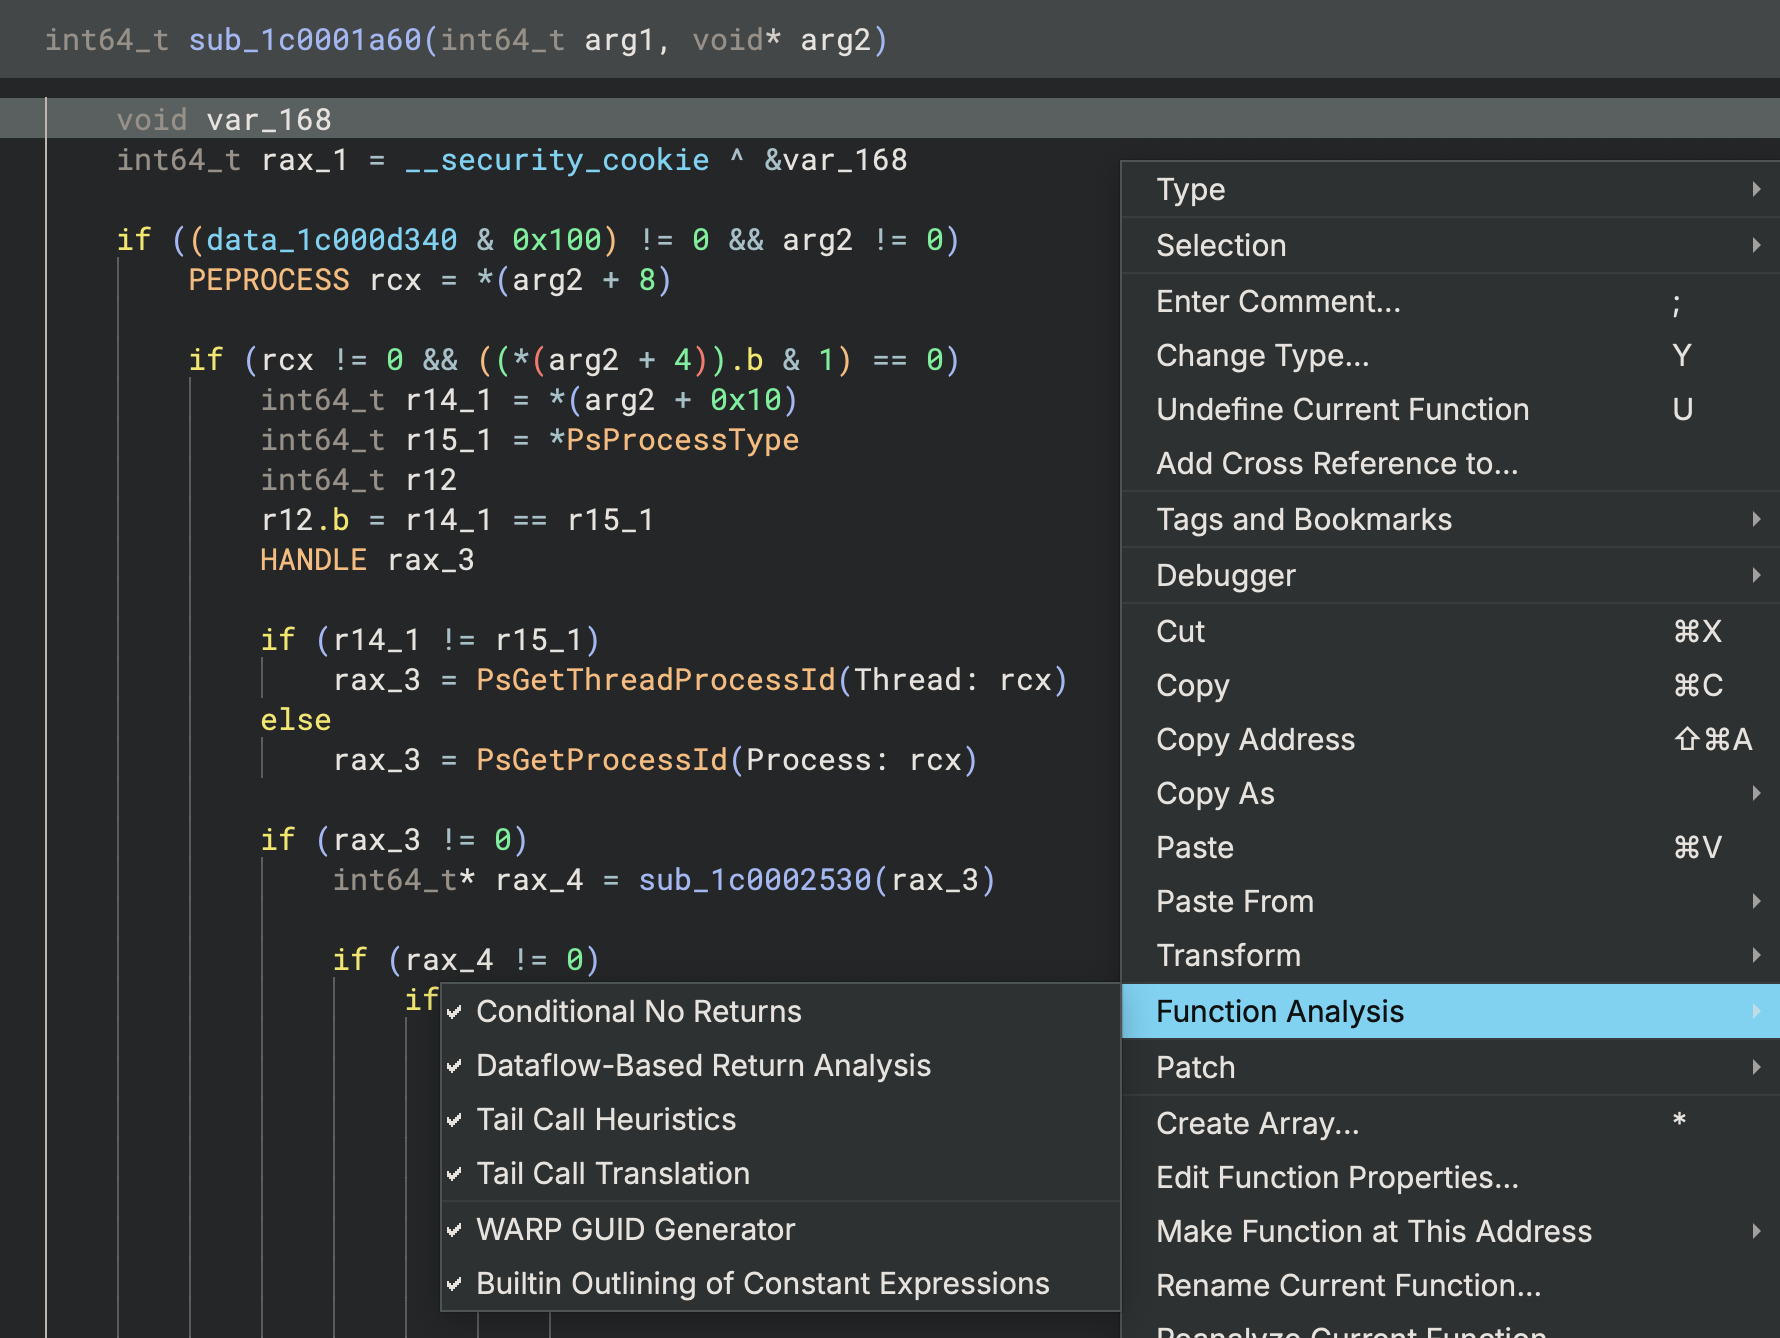Viewport: 1780px width, 1338px height.
Task: Expand Make Function at This Address submenu
Action: (1450, 1231)
